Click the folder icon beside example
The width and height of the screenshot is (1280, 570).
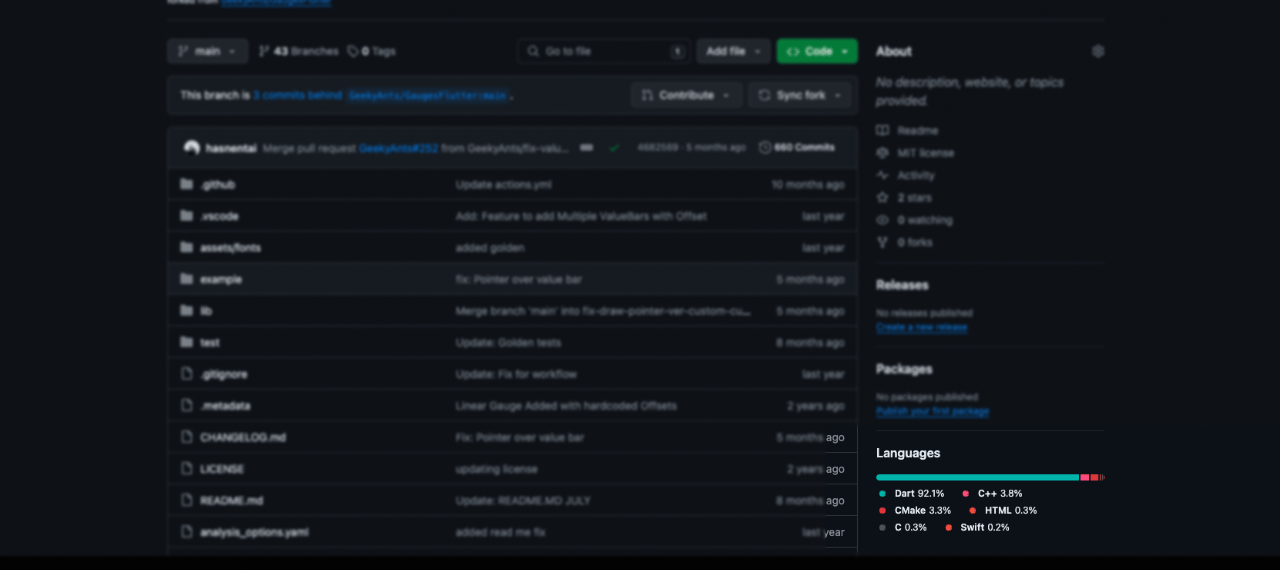point(186,279)
